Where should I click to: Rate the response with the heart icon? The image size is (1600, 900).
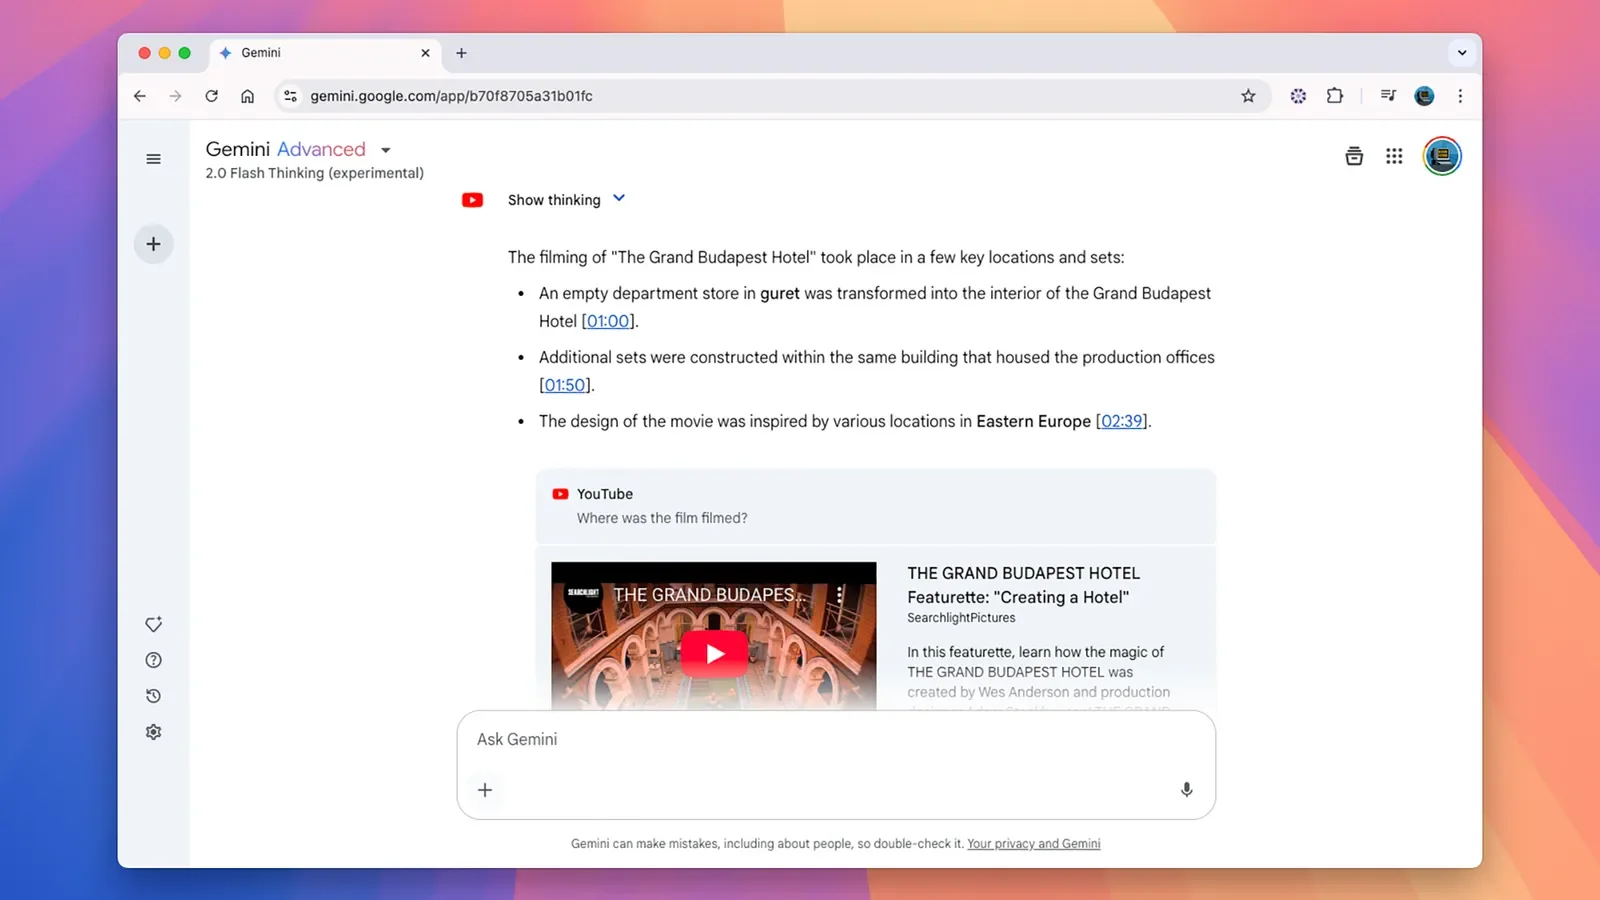coord(153,623)
